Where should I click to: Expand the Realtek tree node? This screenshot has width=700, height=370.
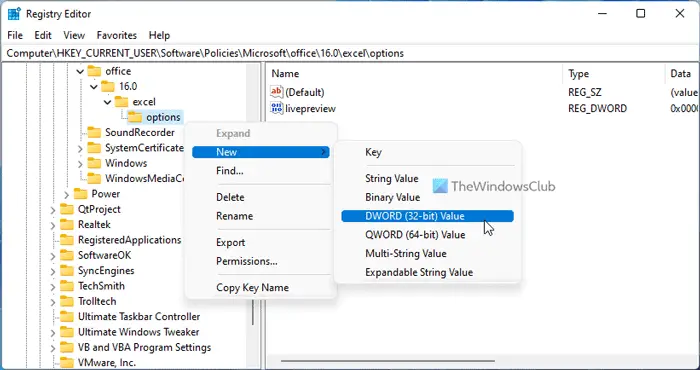pyautogui.click(x=53, y=225)
